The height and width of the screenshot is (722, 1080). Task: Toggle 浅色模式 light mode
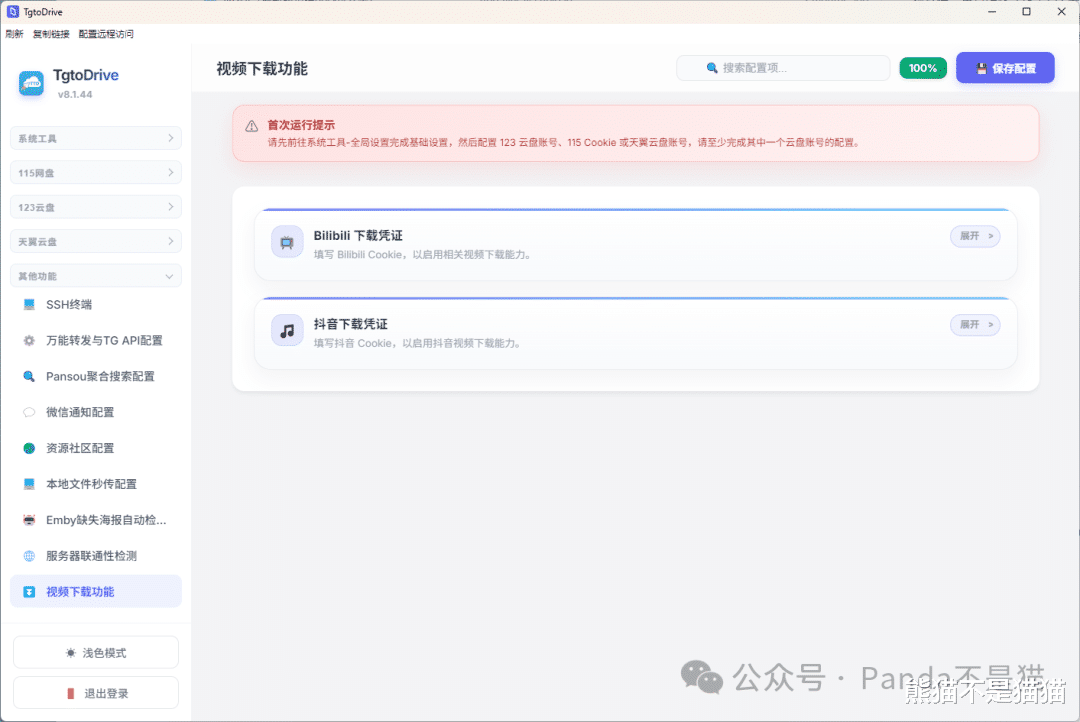coord(96,652)
